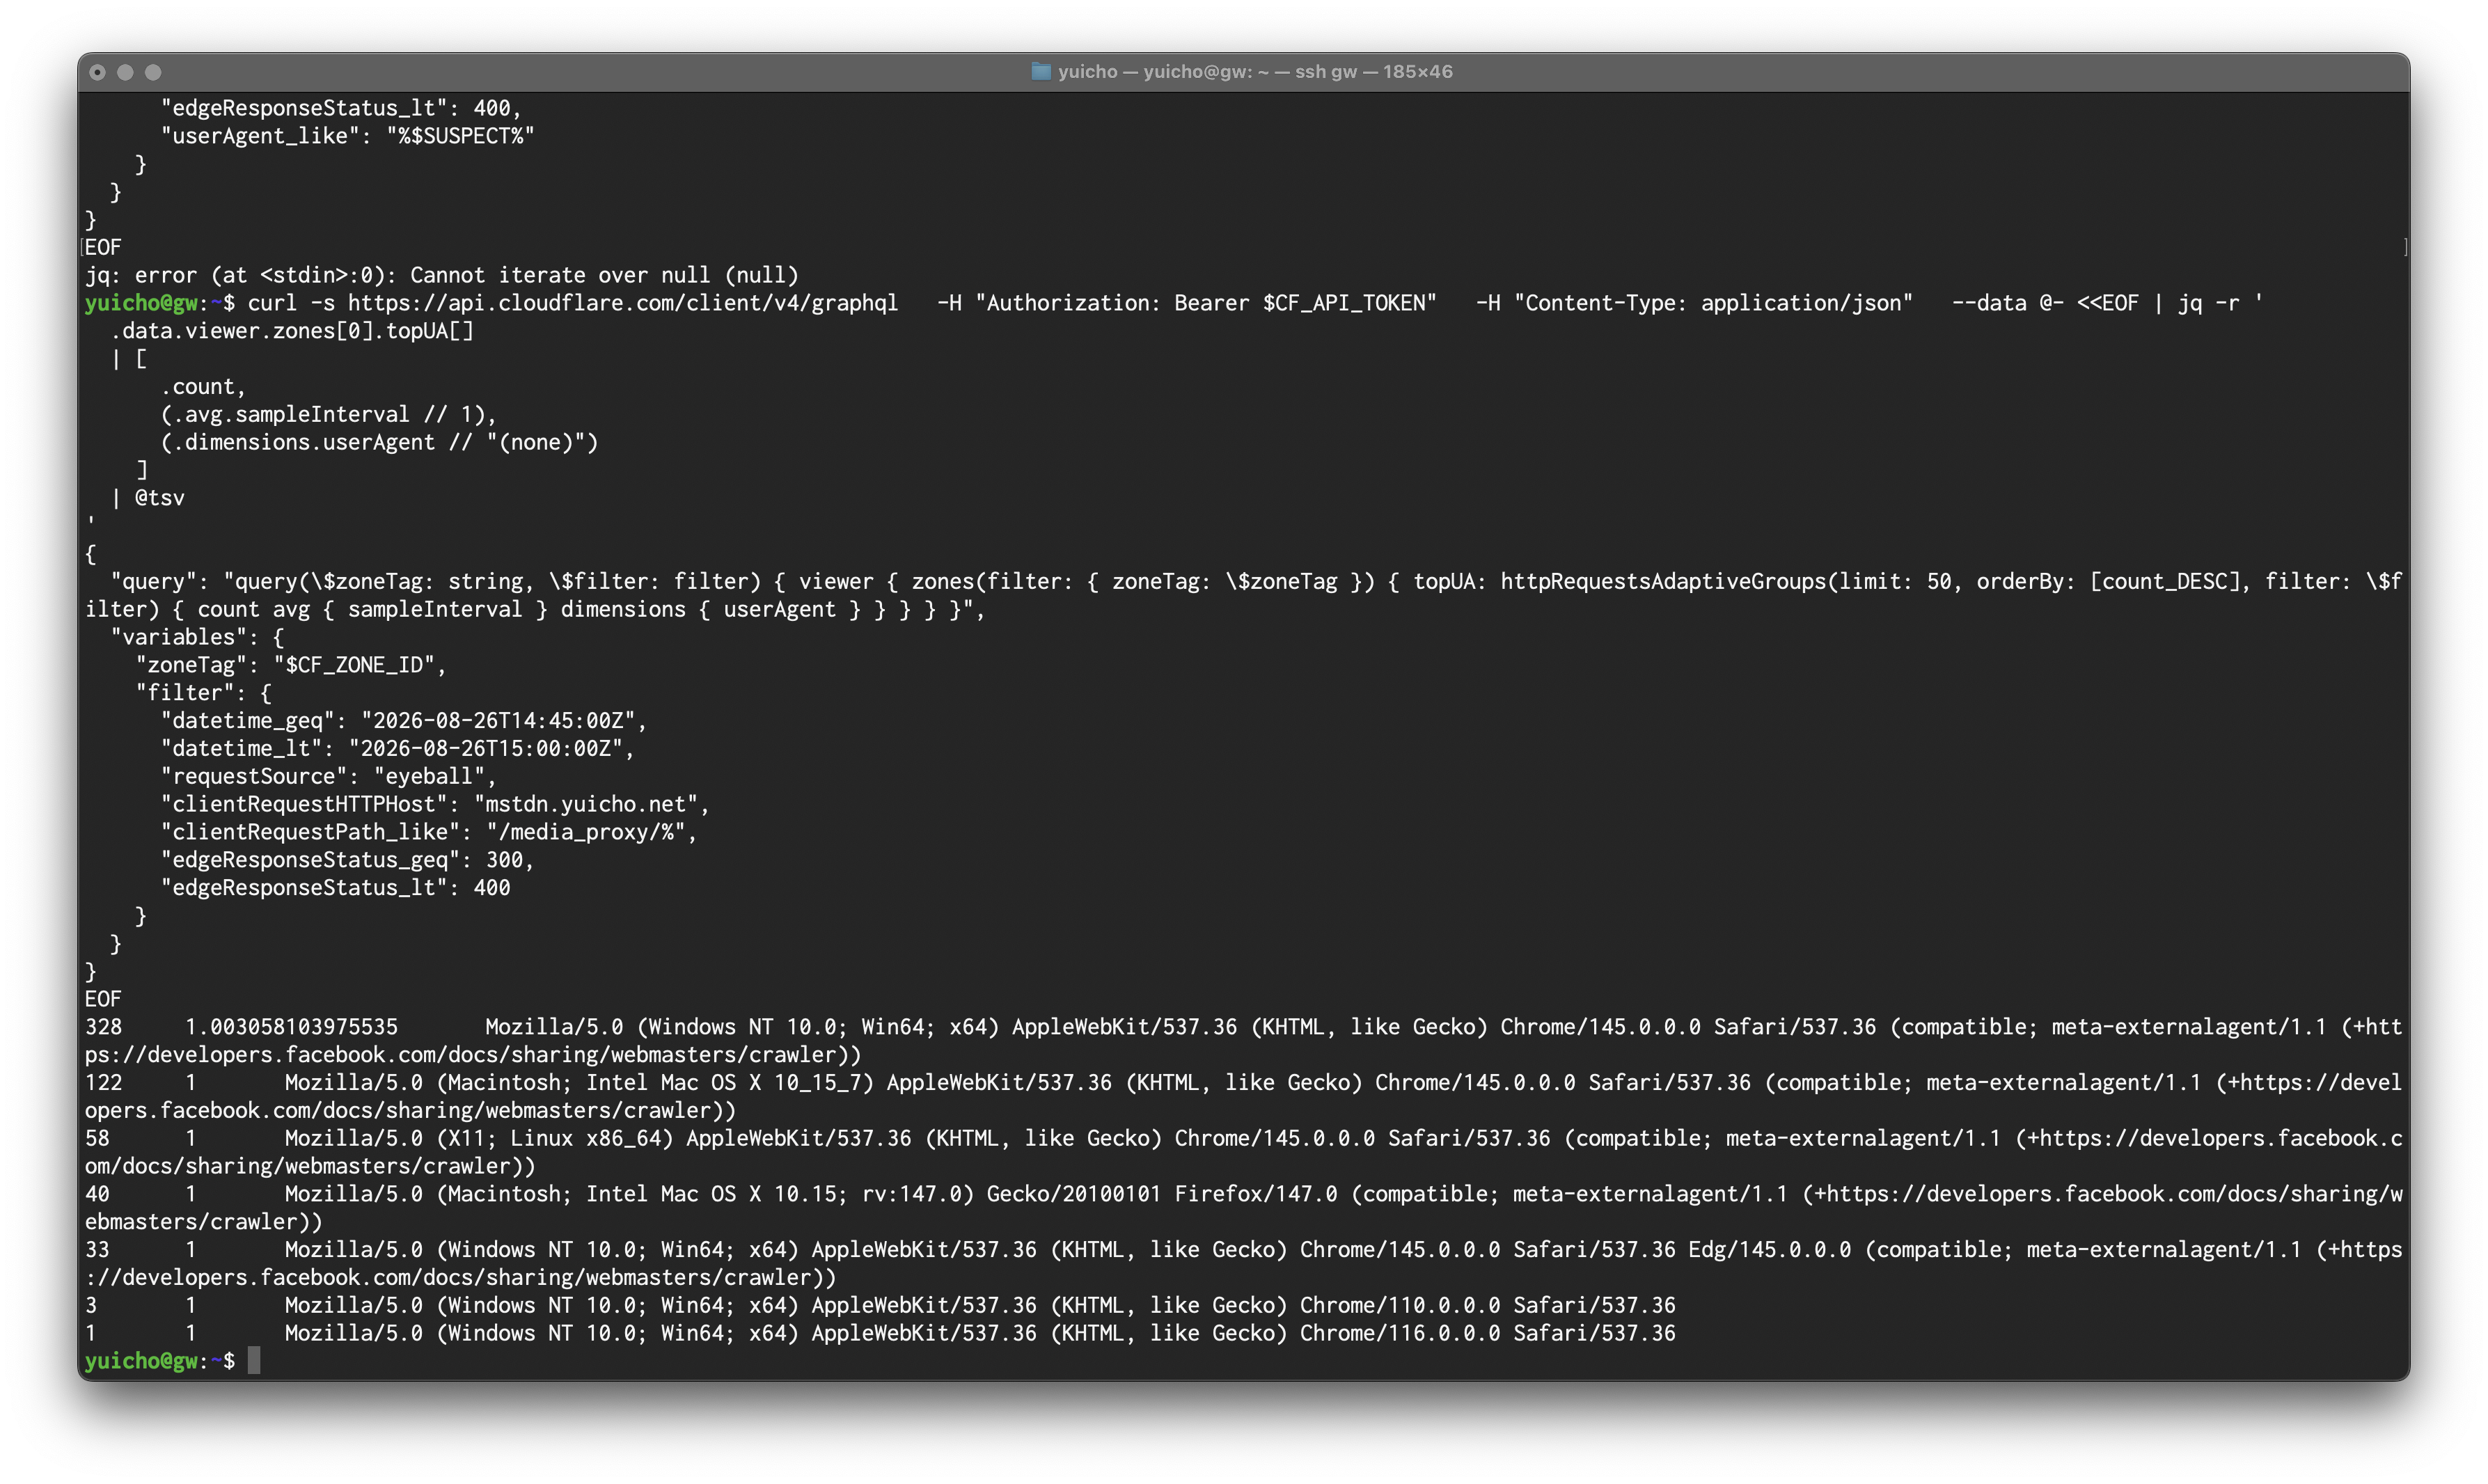
Task: Click 'Edg/145.0.0.0' in the user agent results
Action: tap(1769, 1250)
